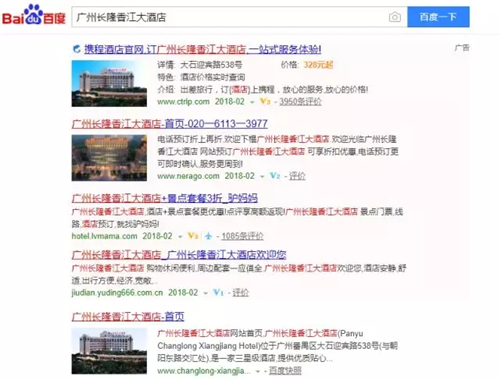Viewport: 500px width, 379px height.
Task: Open the Baidu logo homepage
Action: tap(34, 15)
